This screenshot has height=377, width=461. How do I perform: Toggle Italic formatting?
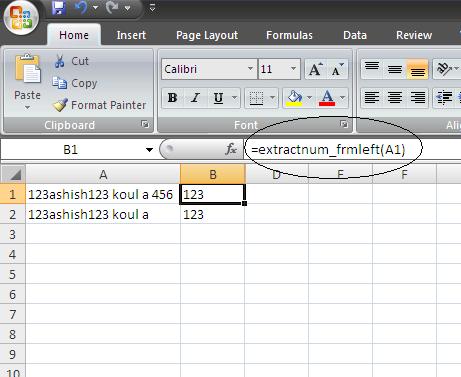[195, 98]
